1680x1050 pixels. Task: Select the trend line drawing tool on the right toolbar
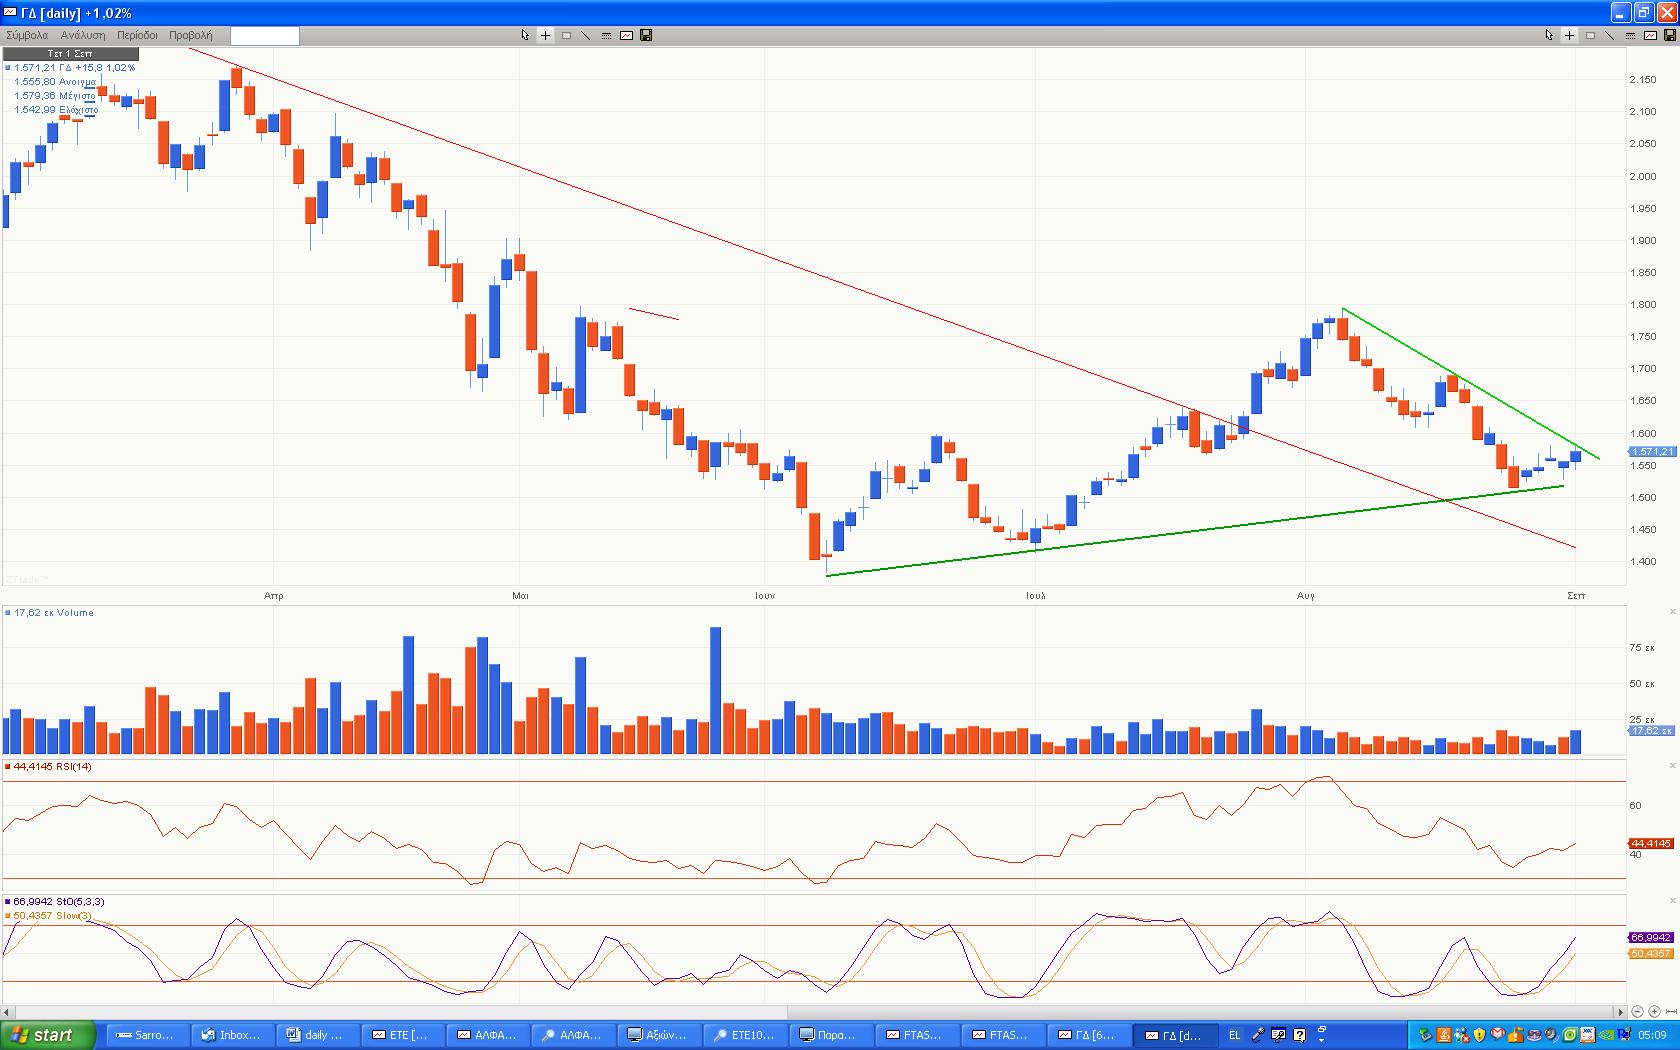click(1609, 35)
